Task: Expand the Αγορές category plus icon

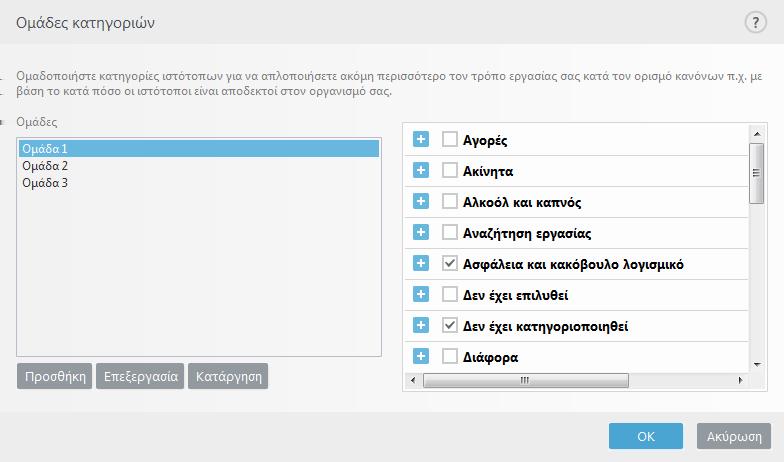Action: point(420,139)
